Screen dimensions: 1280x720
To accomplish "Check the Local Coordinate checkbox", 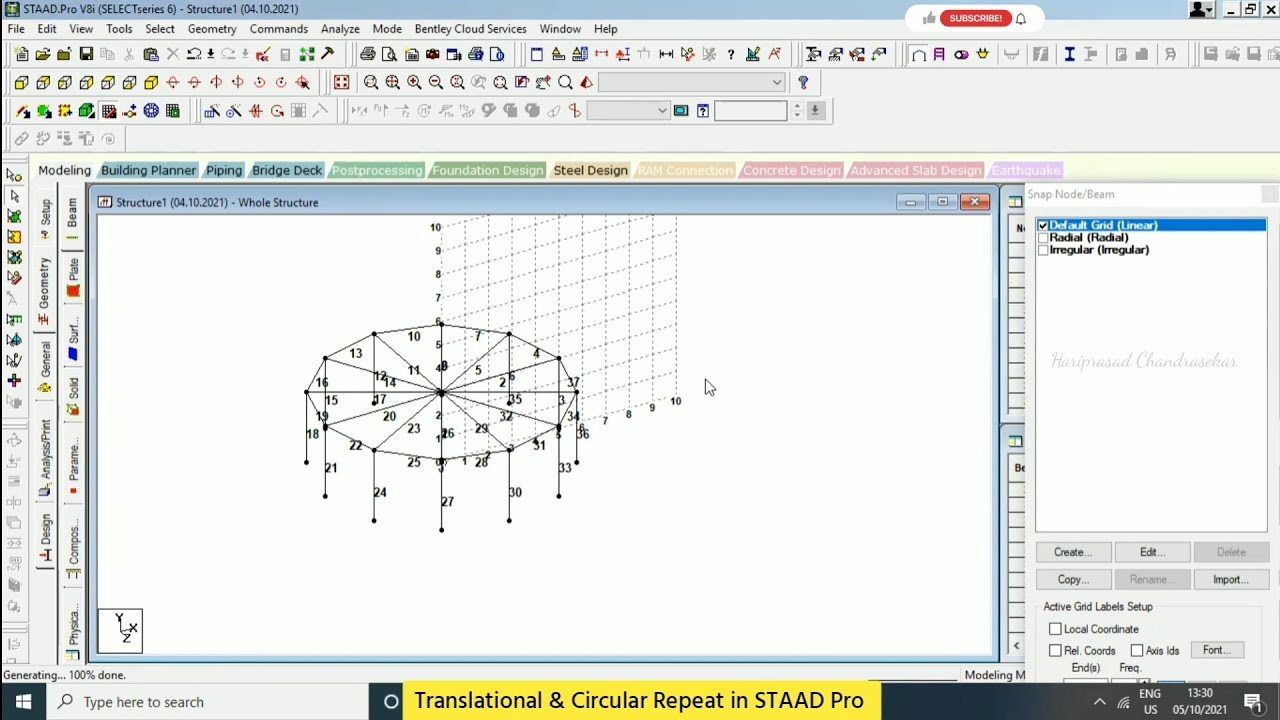I will [1055, 629].
